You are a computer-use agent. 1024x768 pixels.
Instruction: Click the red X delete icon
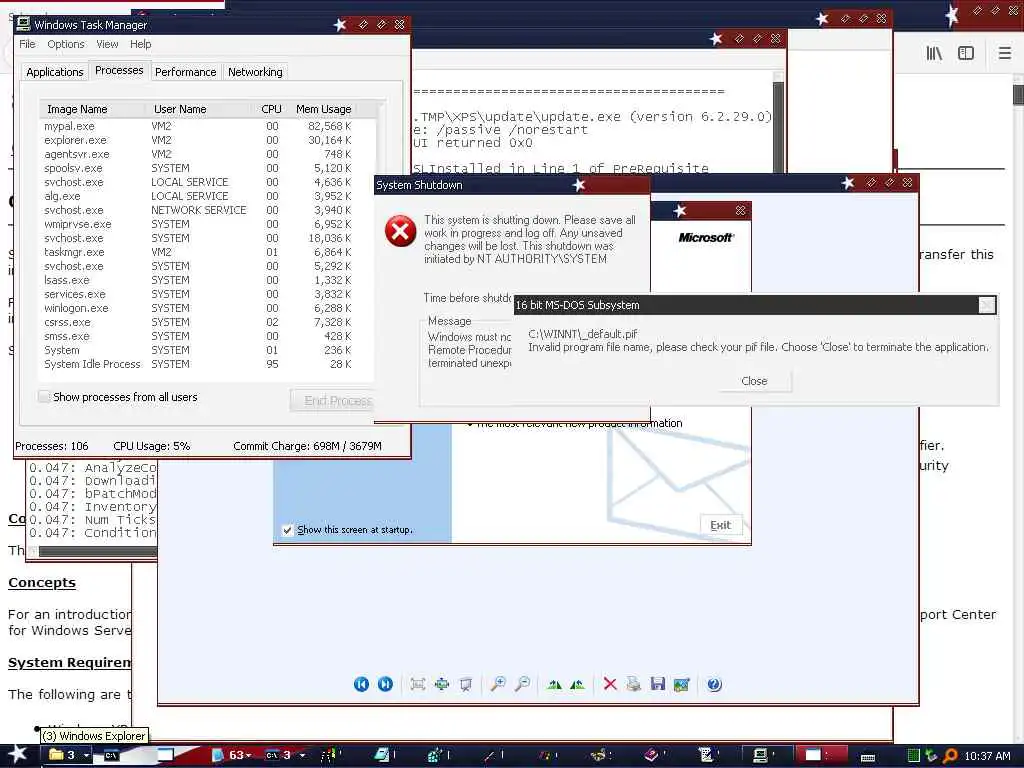pyautogui.click(x=610, y=684)
